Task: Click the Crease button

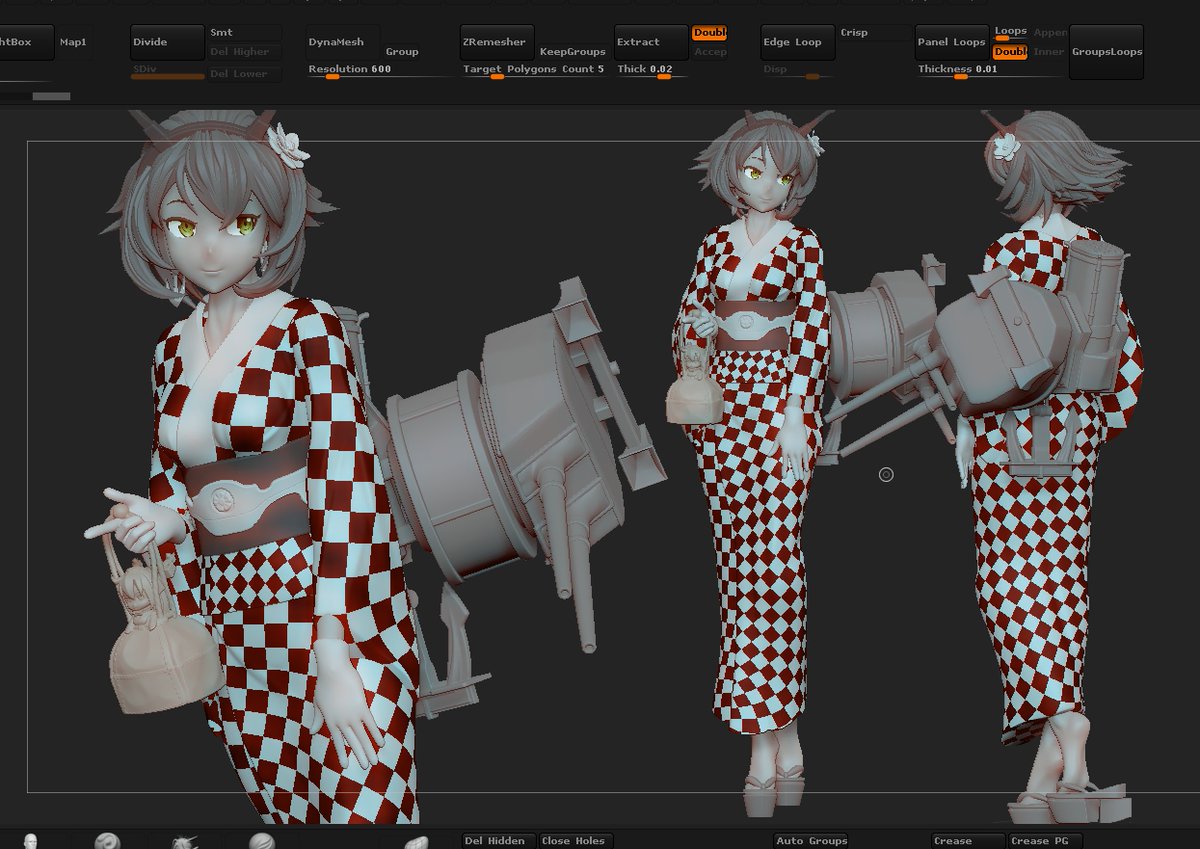Action: 968,841
